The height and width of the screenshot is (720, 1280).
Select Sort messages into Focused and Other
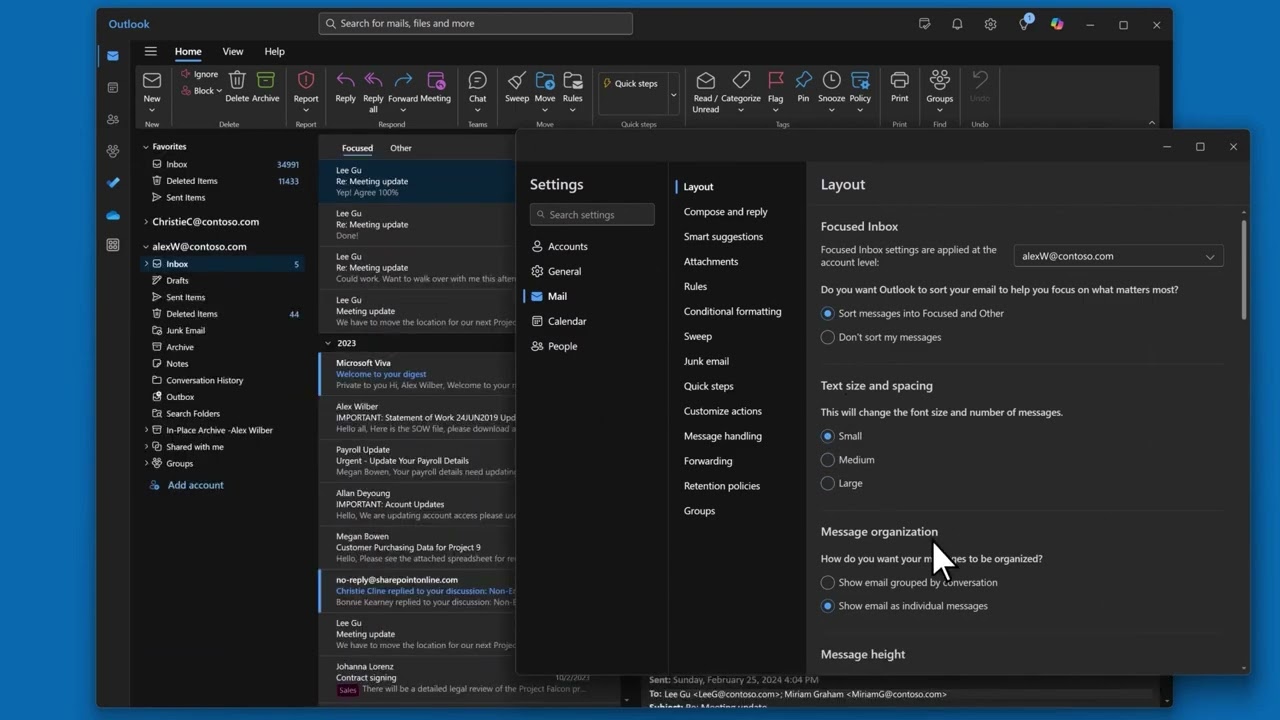click(x=827, y=313)
